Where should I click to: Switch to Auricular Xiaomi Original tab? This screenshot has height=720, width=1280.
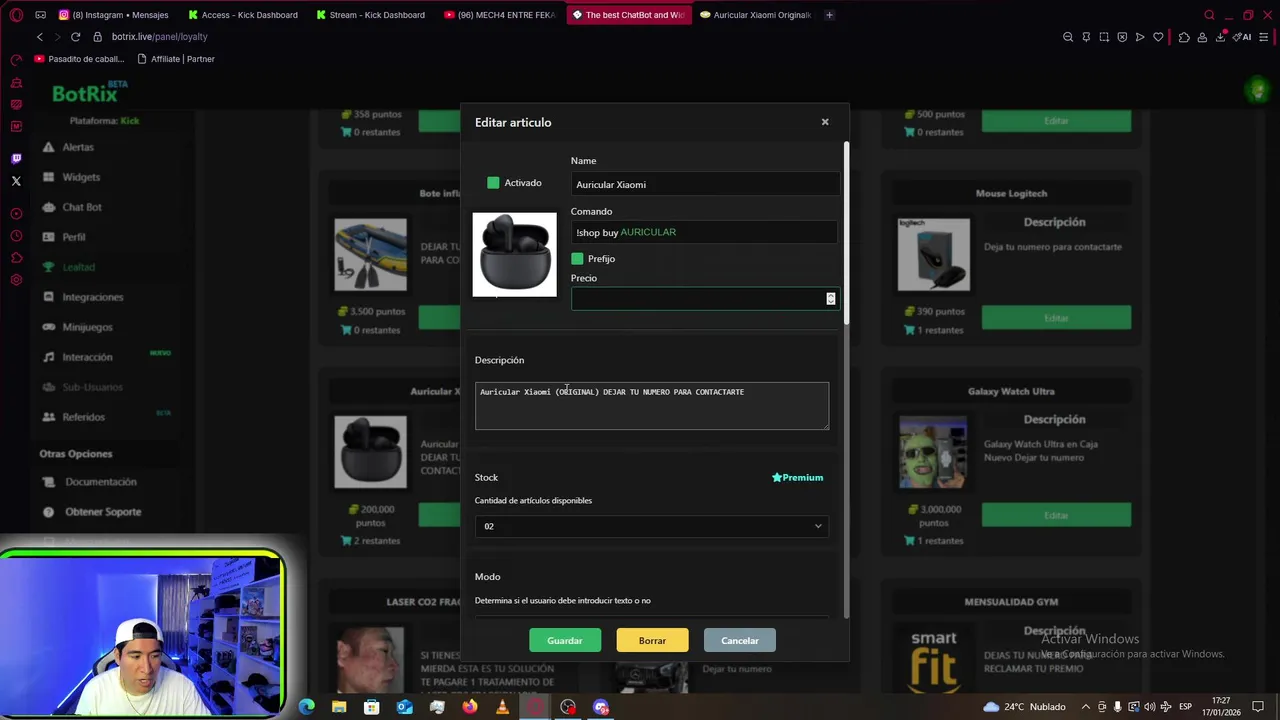(x=756, y=15)
